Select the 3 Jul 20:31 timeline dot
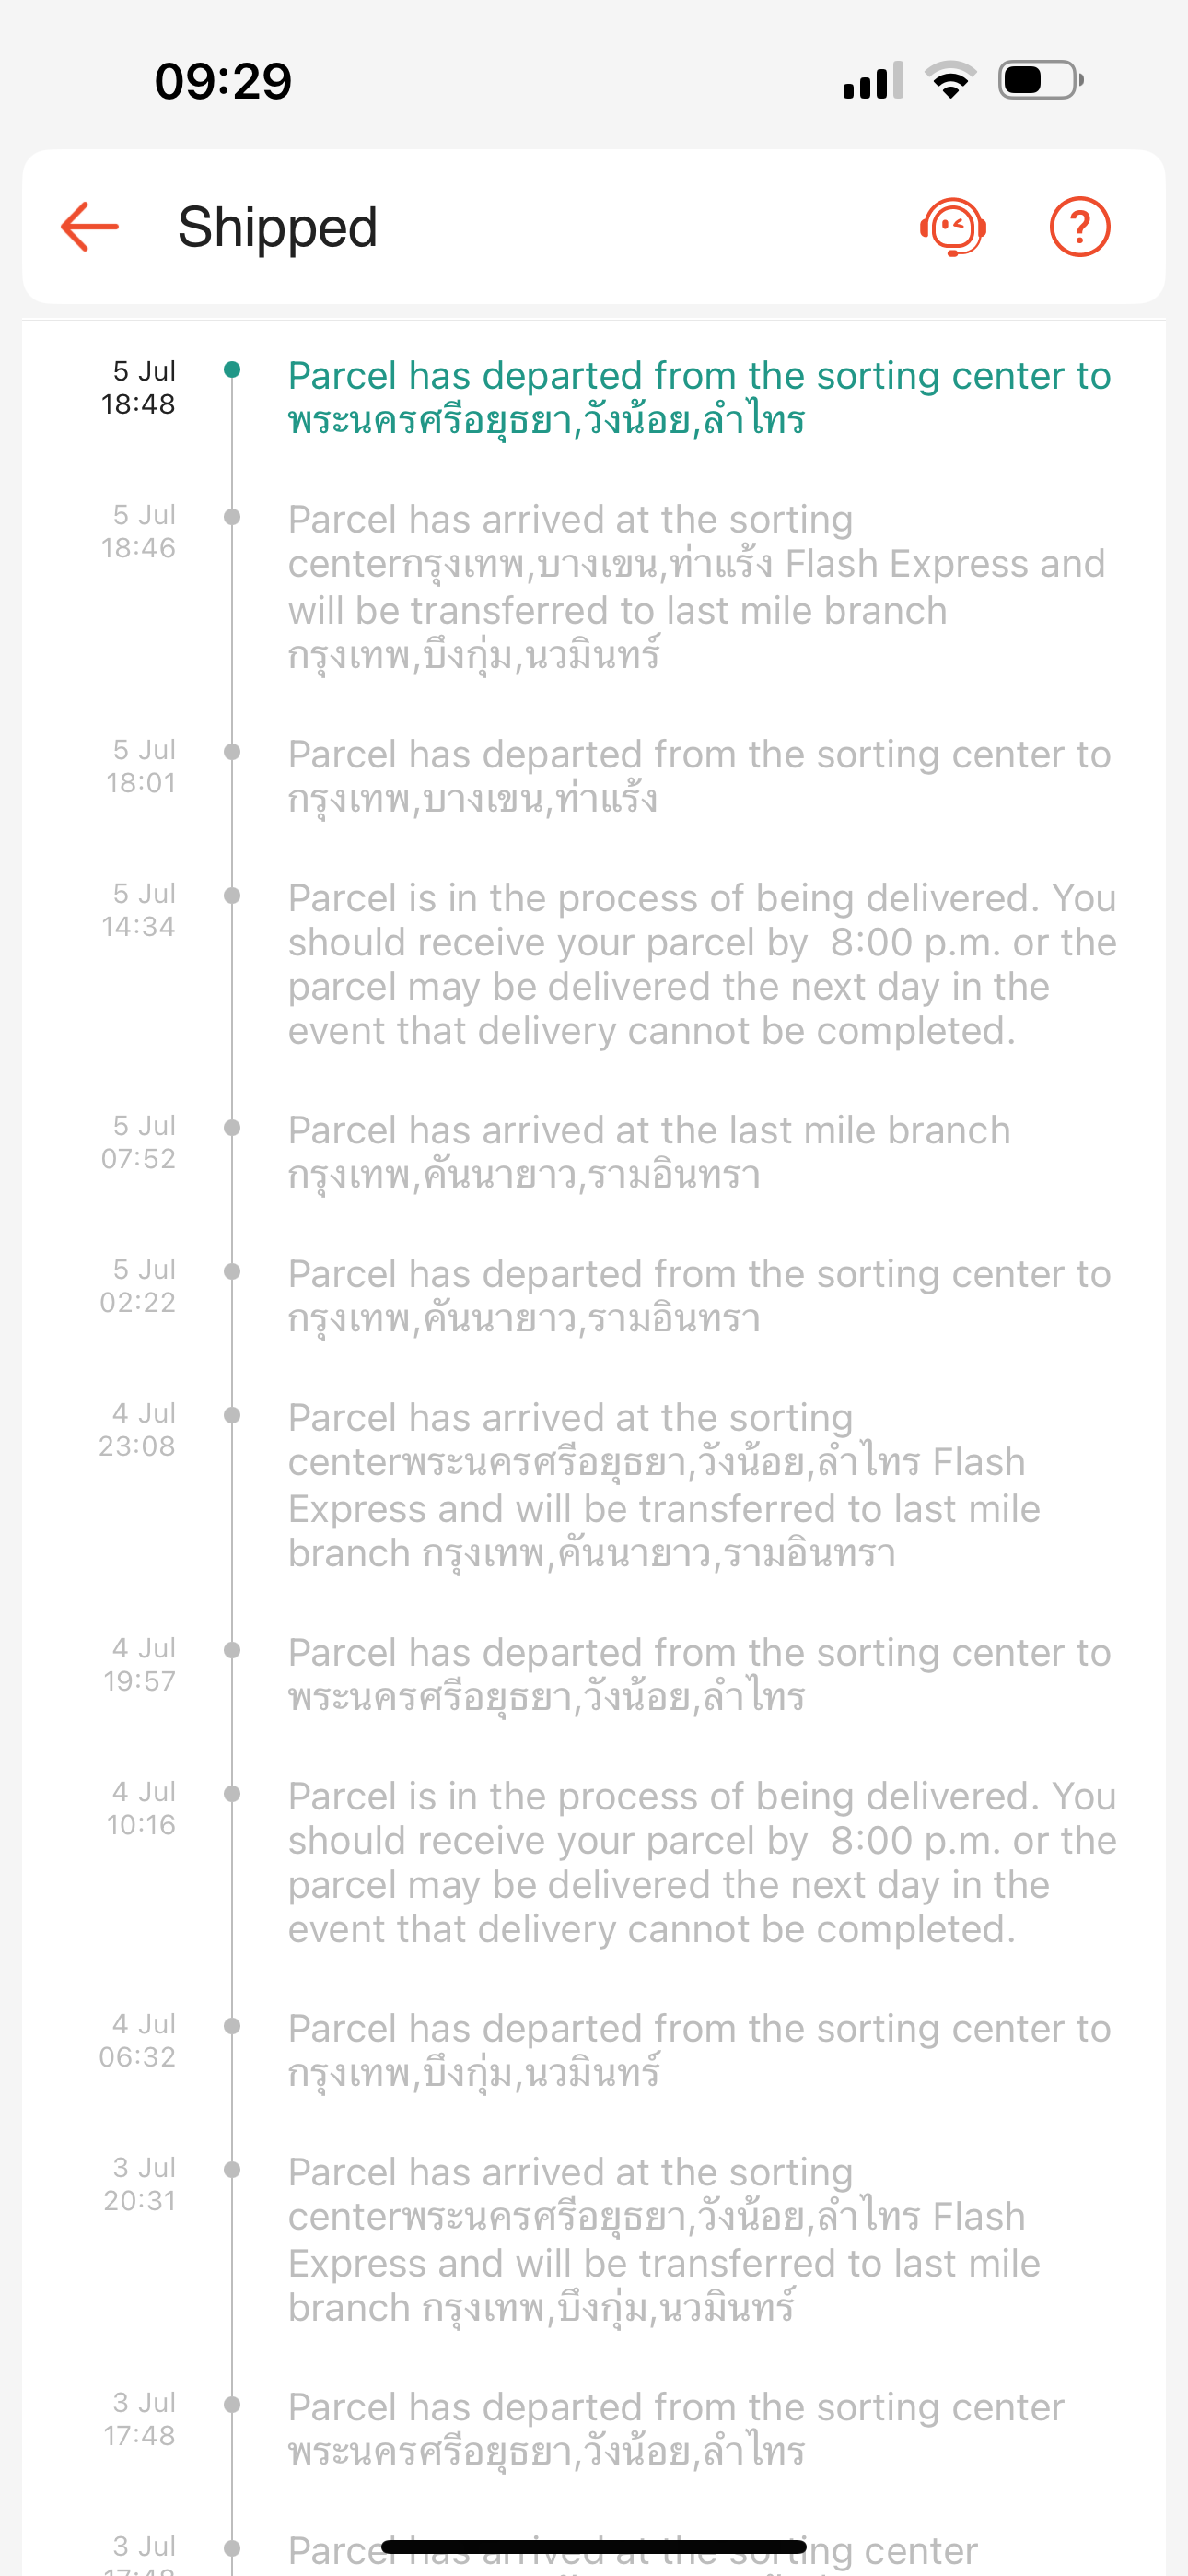This screenshot has height=2576, width=1188. [232, 2170]
